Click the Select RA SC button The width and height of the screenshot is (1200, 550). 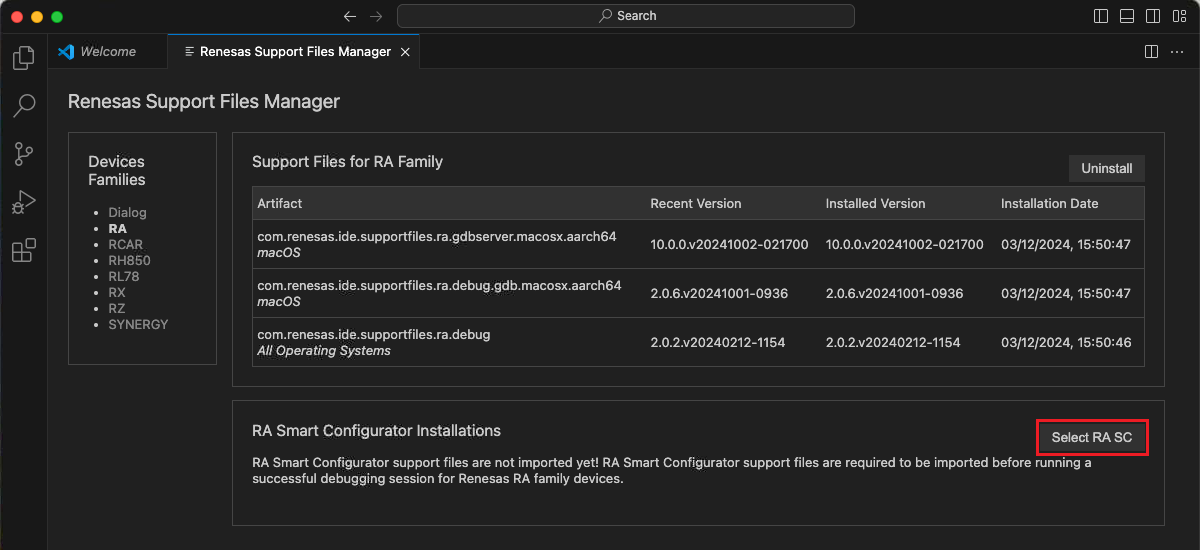coord(1092,437)
